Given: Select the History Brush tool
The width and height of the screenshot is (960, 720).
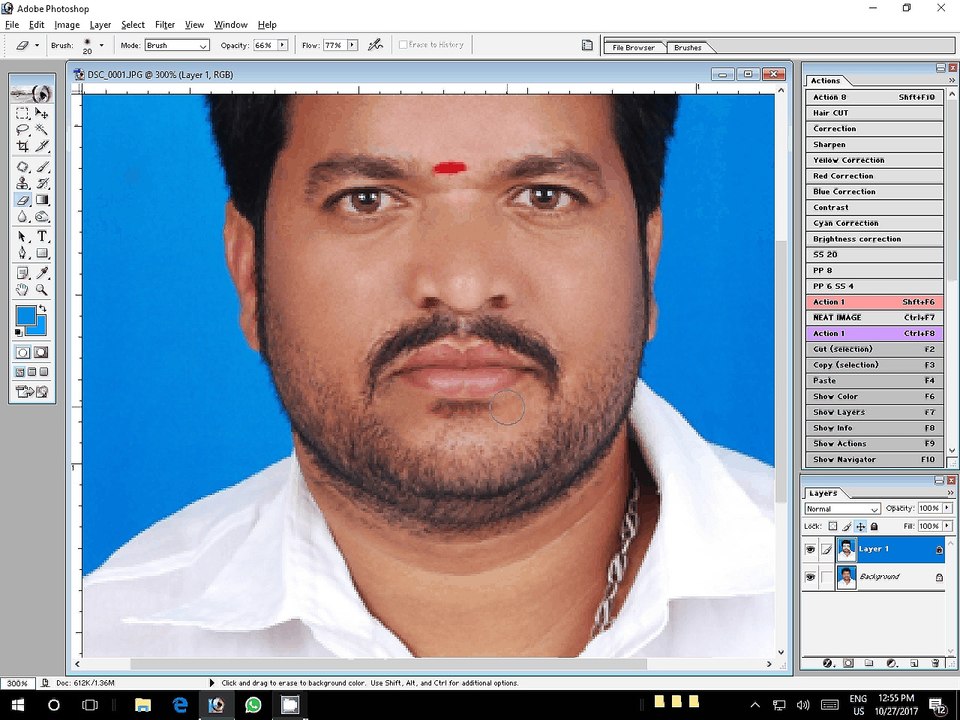Looking at the screenshot, I should pyautogui.click(x=42, y=183).
